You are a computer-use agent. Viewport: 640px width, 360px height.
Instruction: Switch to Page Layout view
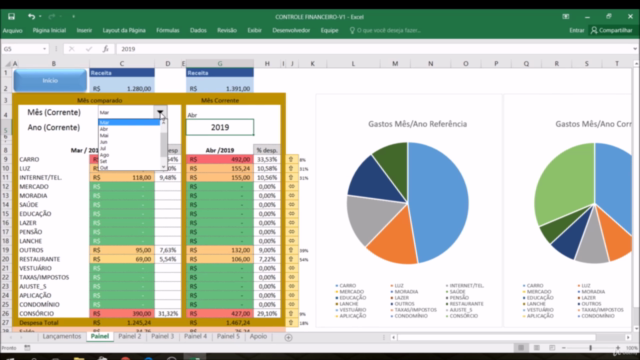pyautogui.click(x=536, y=348)
